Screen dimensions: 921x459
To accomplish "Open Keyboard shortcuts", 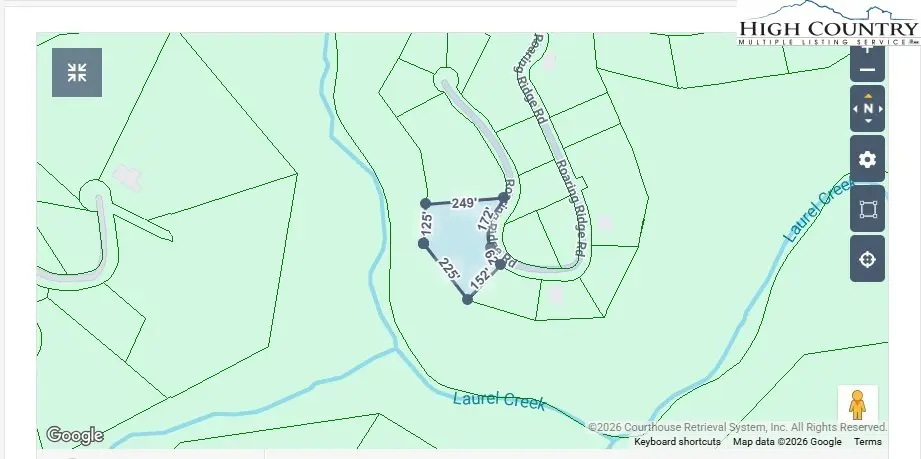I will [677, 442].
